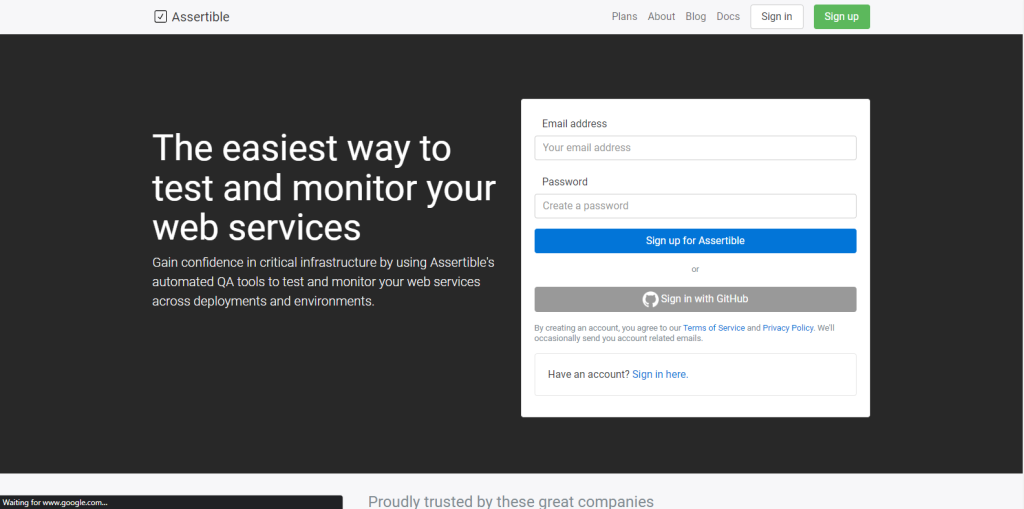Open the Privacy Policy link
This screenshot has width=1024, height=509.
(x=788, y=328)
